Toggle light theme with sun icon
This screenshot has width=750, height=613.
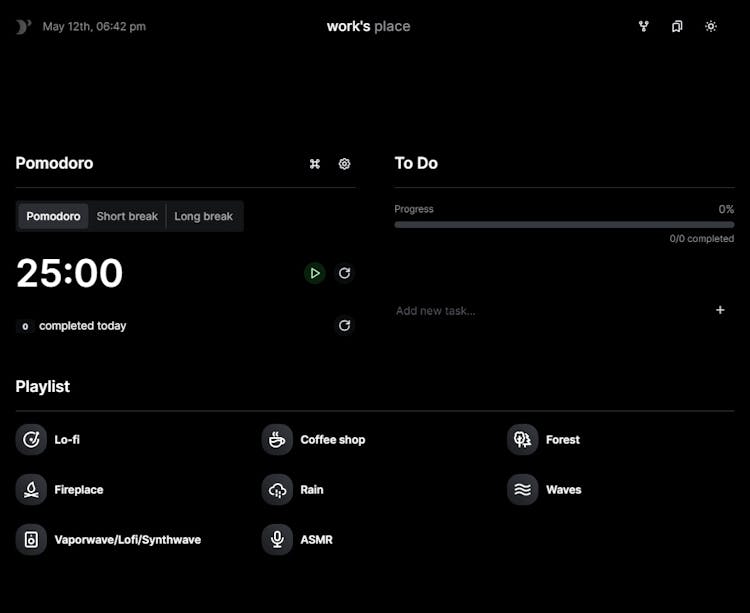[x=711, y=26]
